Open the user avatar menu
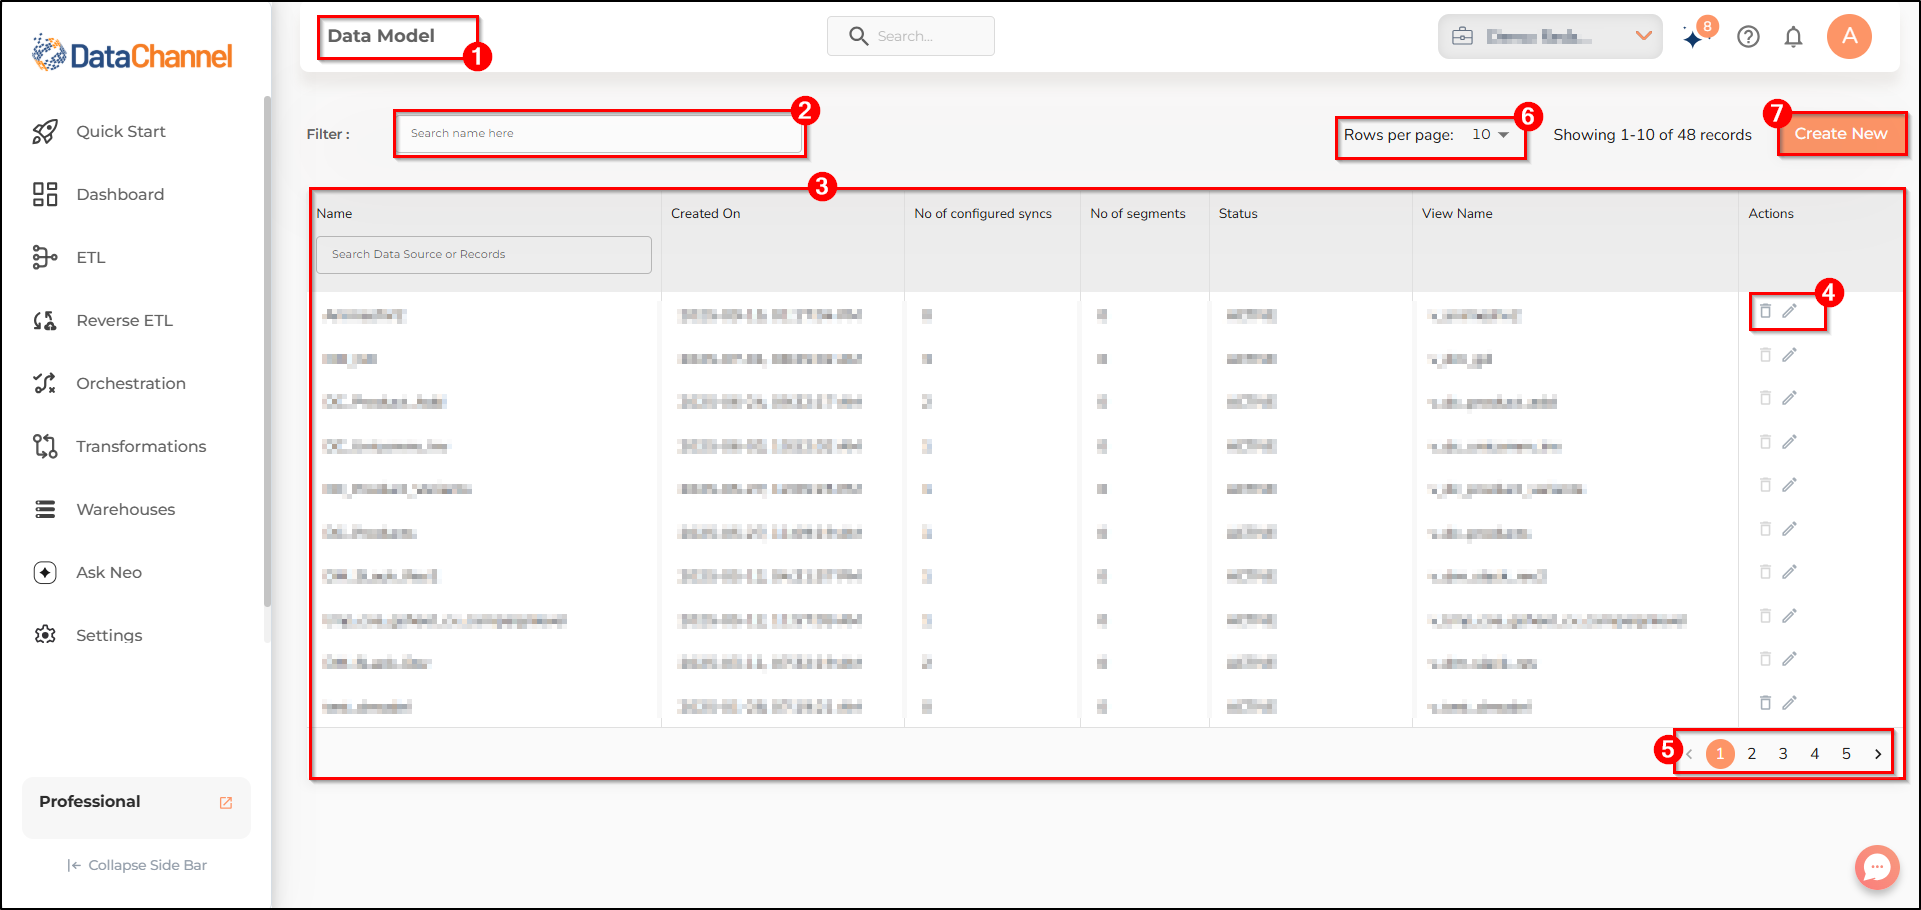The image size is (1921, 910). click(x=1849, y=37)
